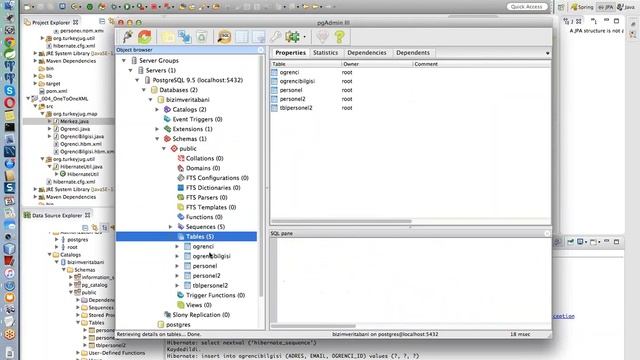This screenshot has width=640, height=360.
Task: Open Chrome from the macOS dock
Action: tap(10, 42)
